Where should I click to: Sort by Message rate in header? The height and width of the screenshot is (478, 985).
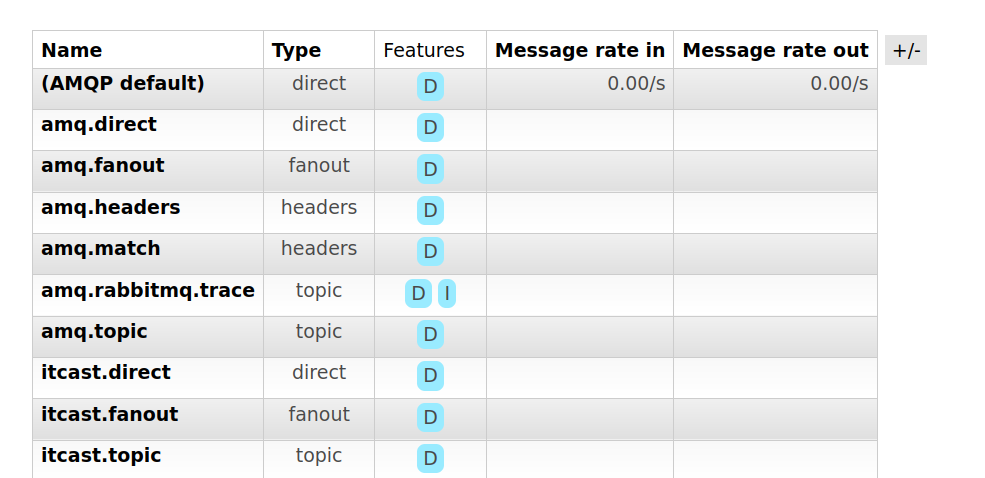click(x=580, y=50)
